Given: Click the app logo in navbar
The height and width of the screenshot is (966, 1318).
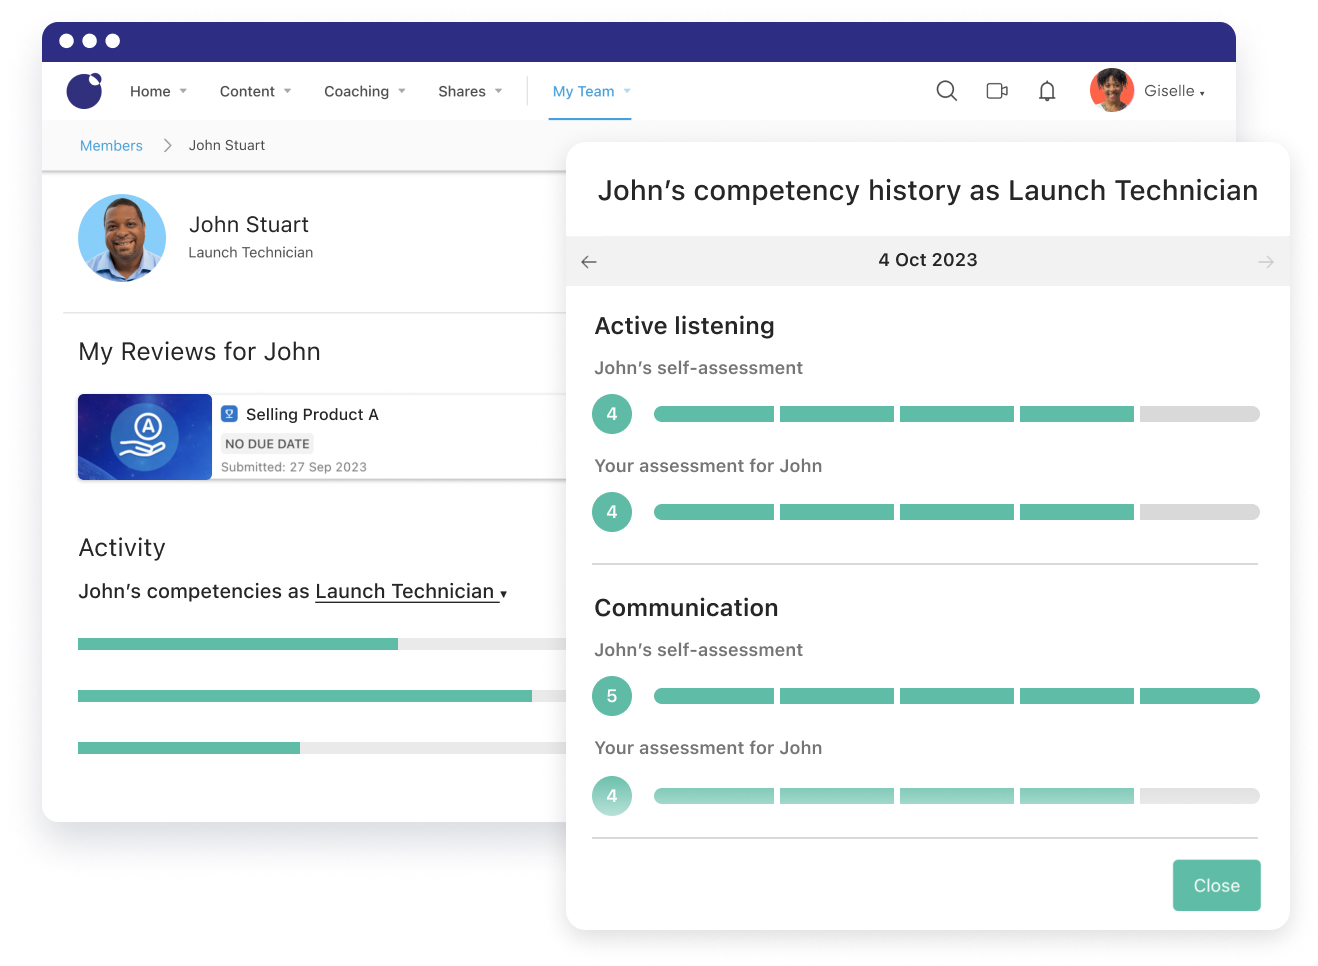Looking at the screenshot, I should click(85, 91).
